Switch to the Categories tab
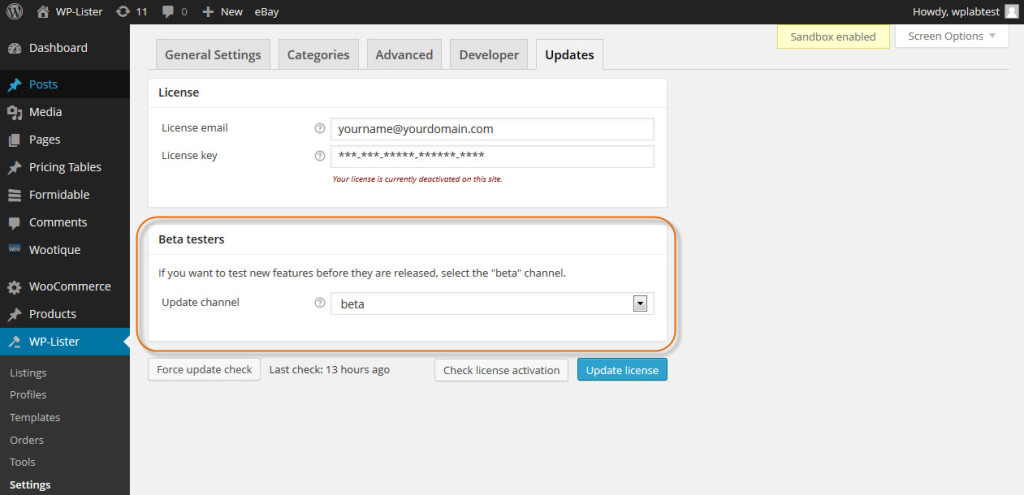This screenshot has height=495, width=1024. tap(318, 54)
